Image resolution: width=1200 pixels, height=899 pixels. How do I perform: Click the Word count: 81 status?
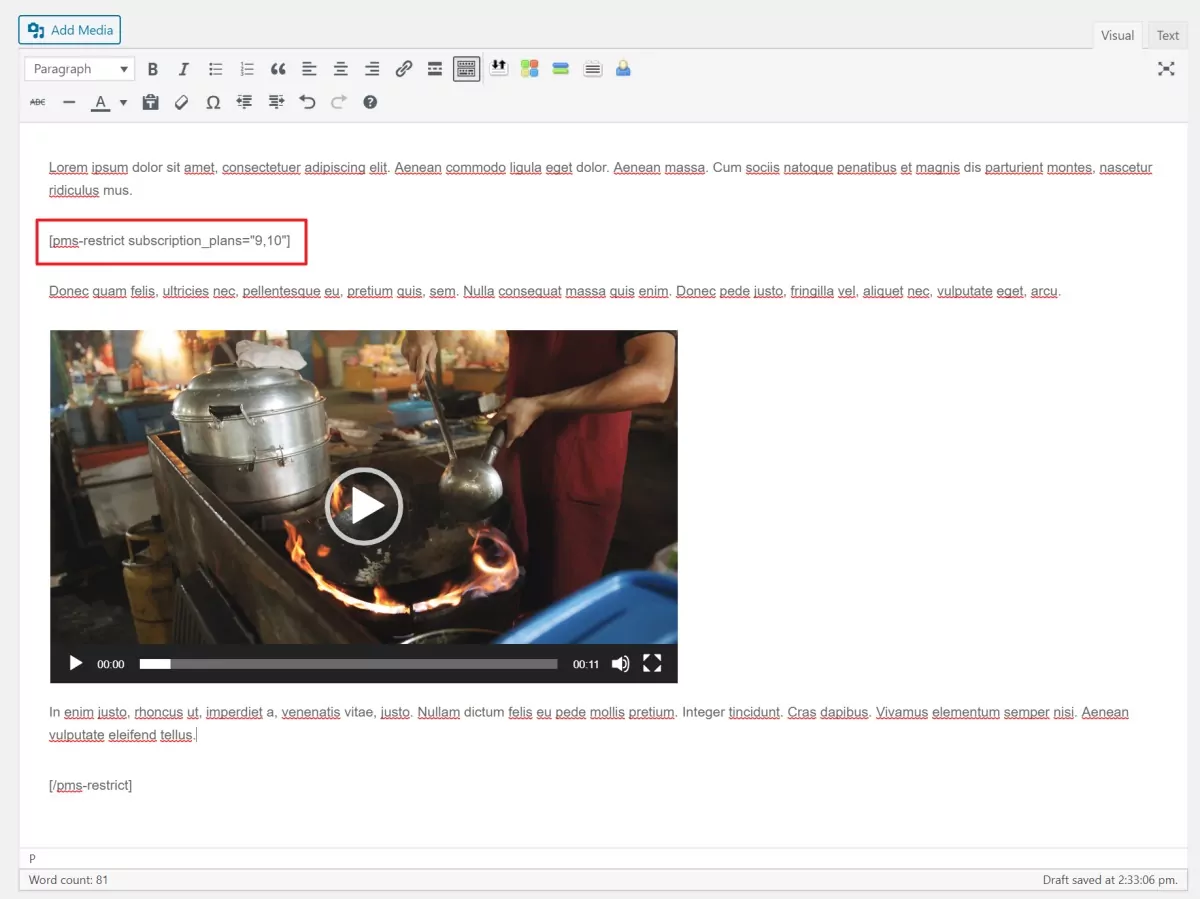[68, 880]
